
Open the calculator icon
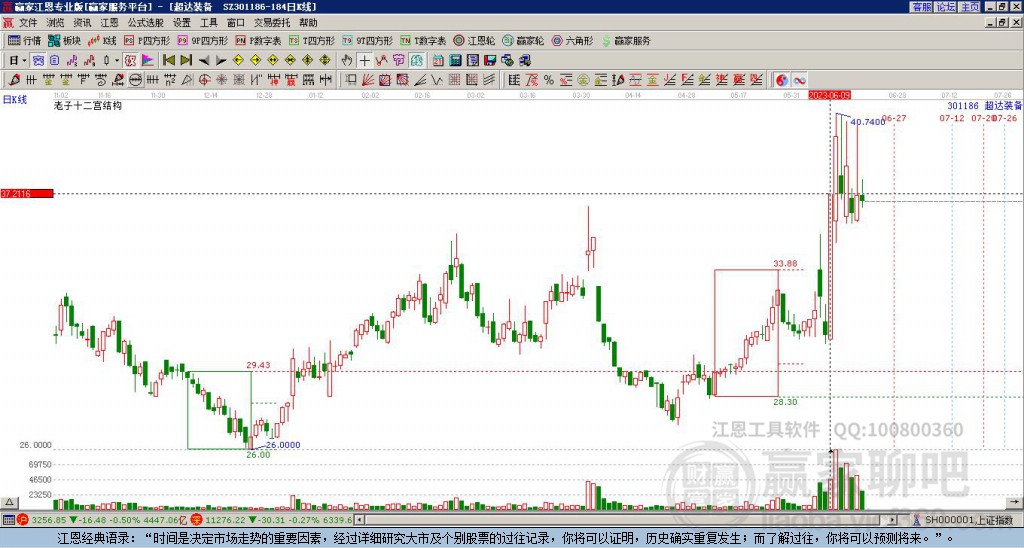[x=455, y=61]
